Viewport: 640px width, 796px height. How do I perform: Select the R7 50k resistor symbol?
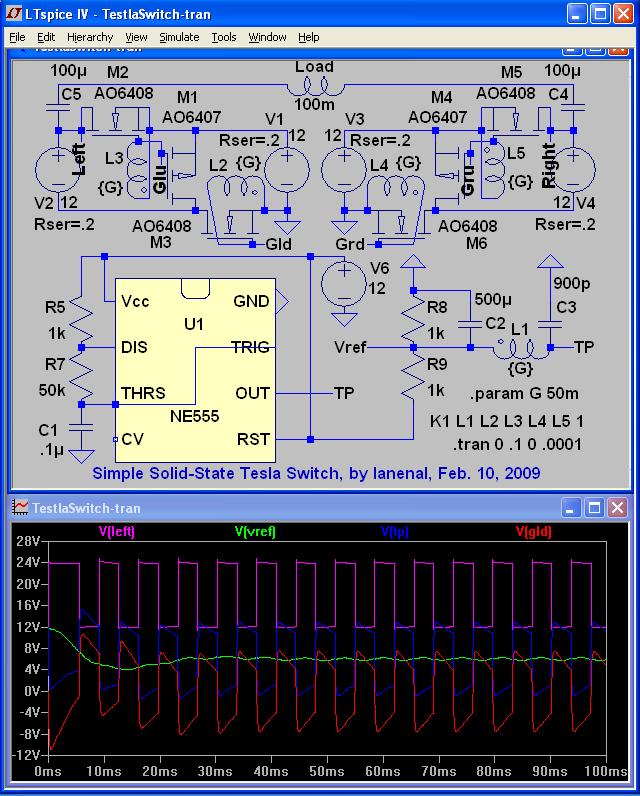tap(81, 376)
